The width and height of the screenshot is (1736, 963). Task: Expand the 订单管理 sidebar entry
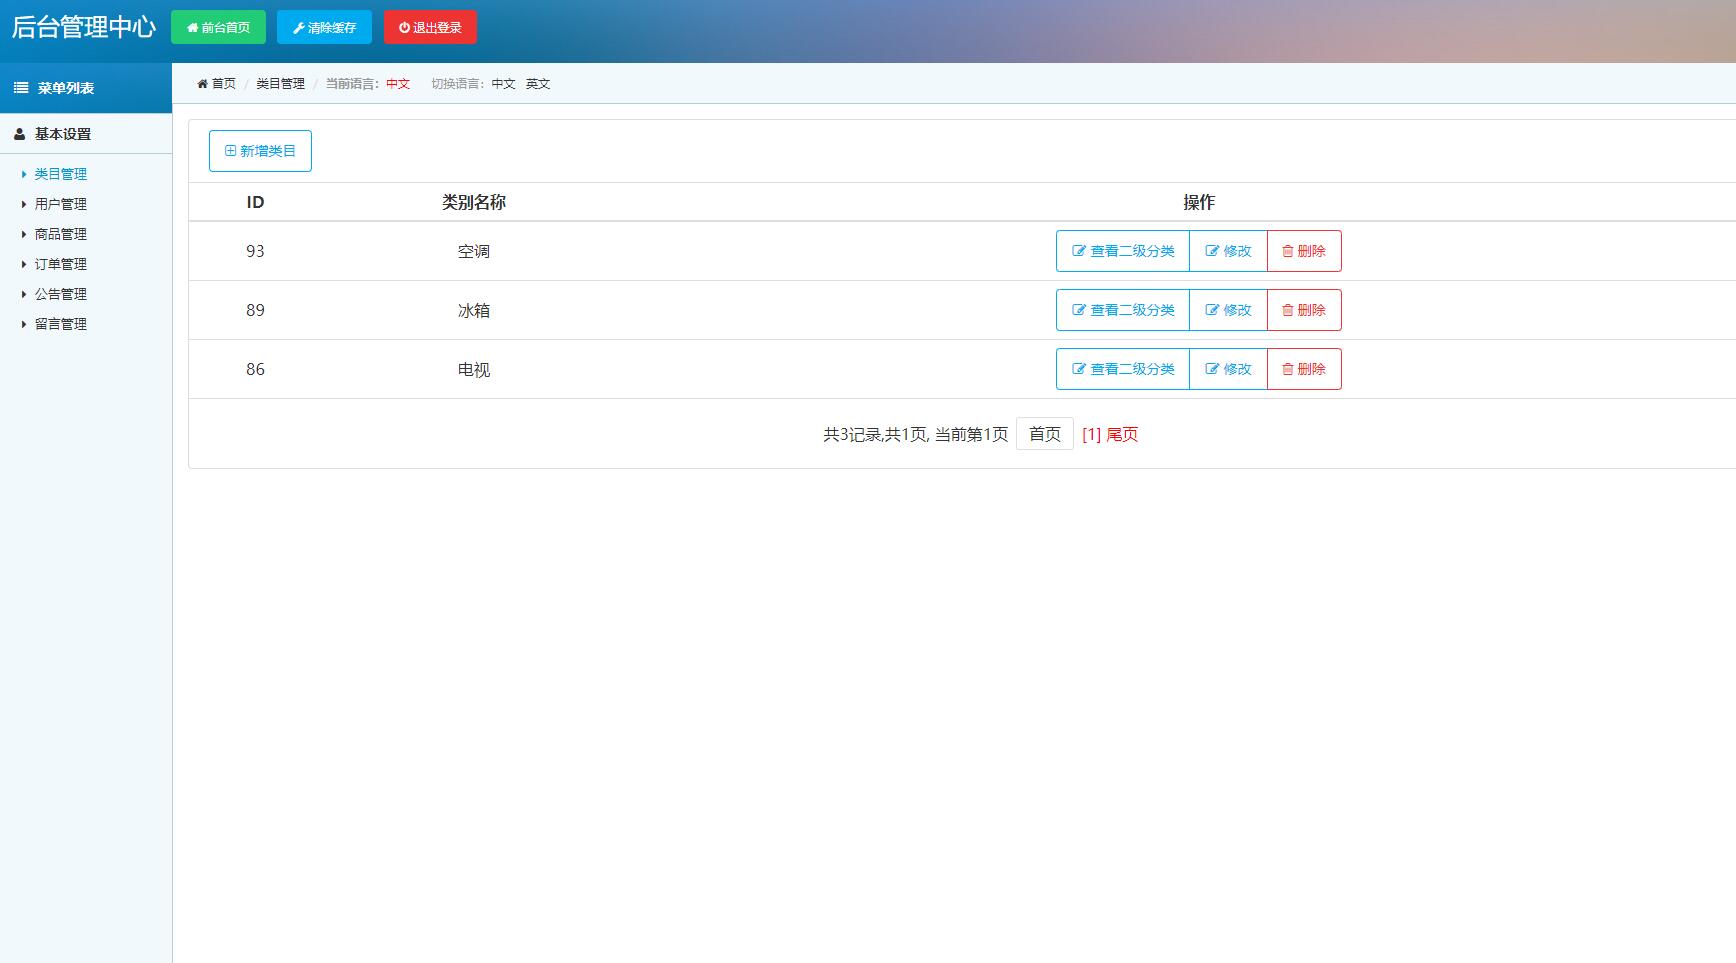tap(60, 263)
